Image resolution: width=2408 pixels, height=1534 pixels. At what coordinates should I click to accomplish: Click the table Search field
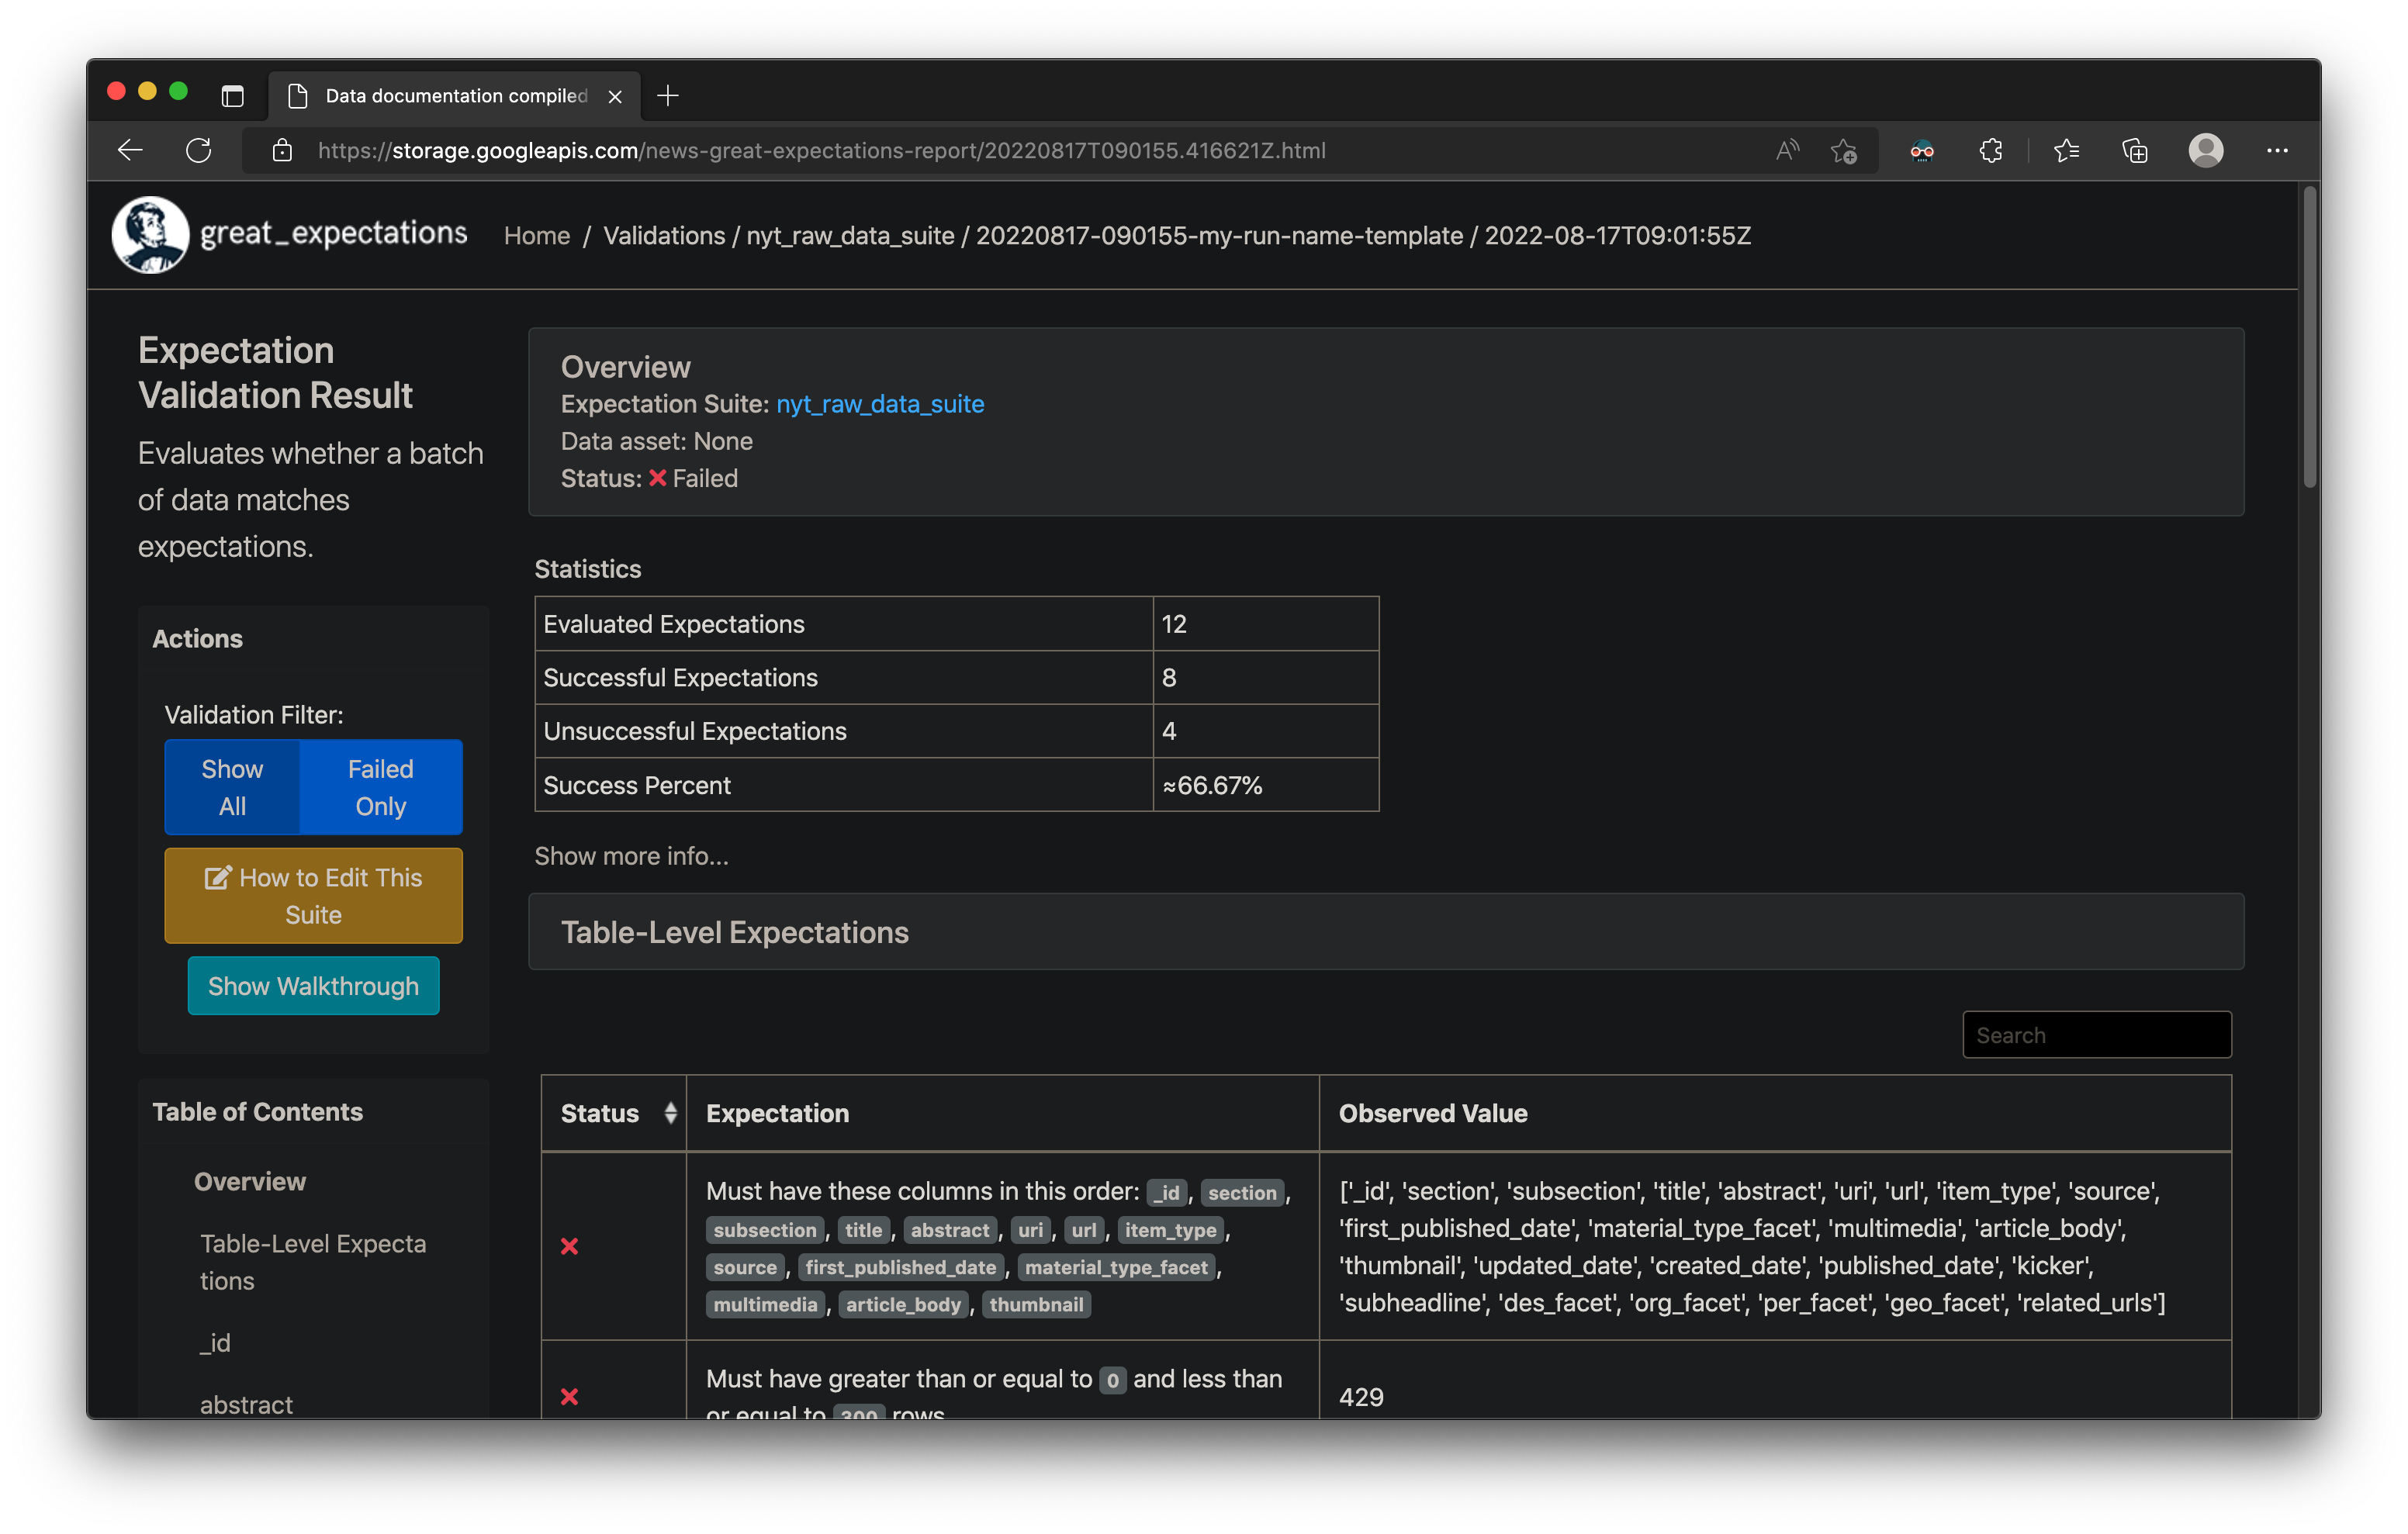click(2096, 1034)
